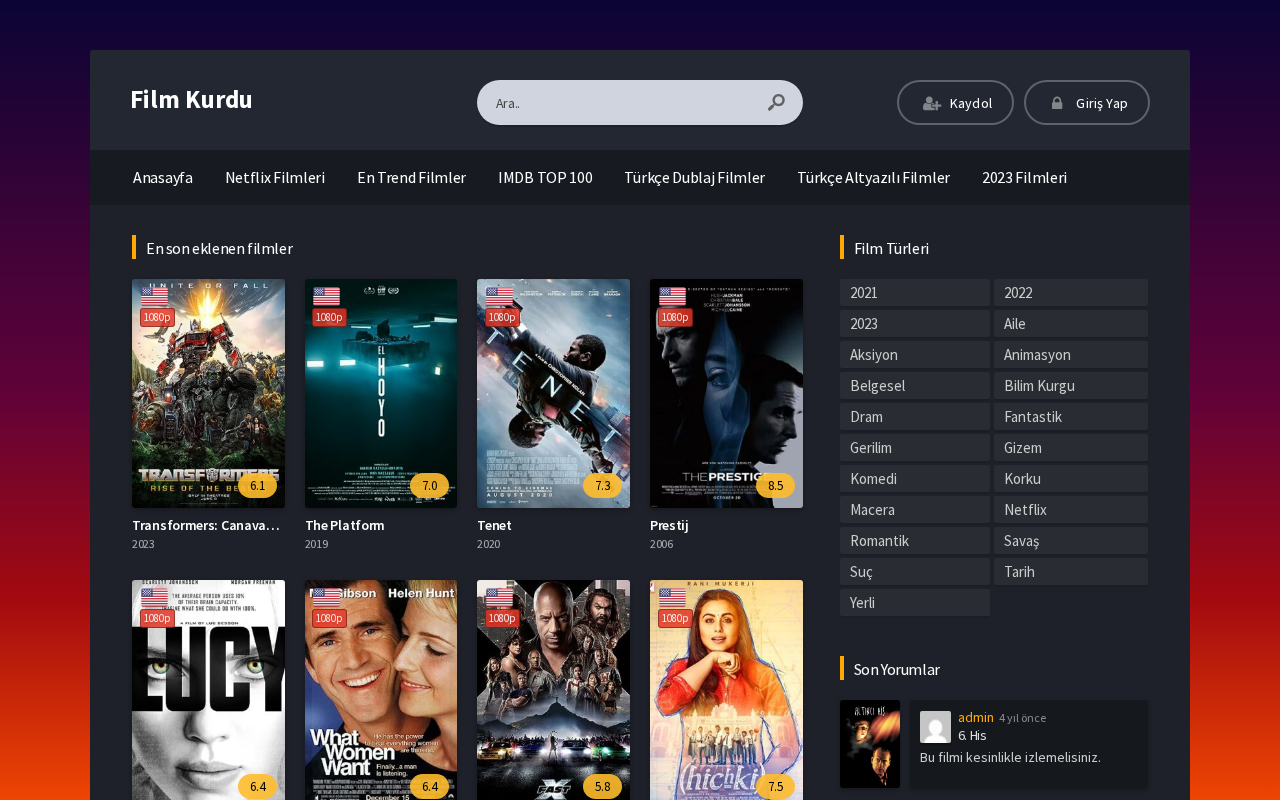Select the Aksiyon genre link

pos(915,355)
